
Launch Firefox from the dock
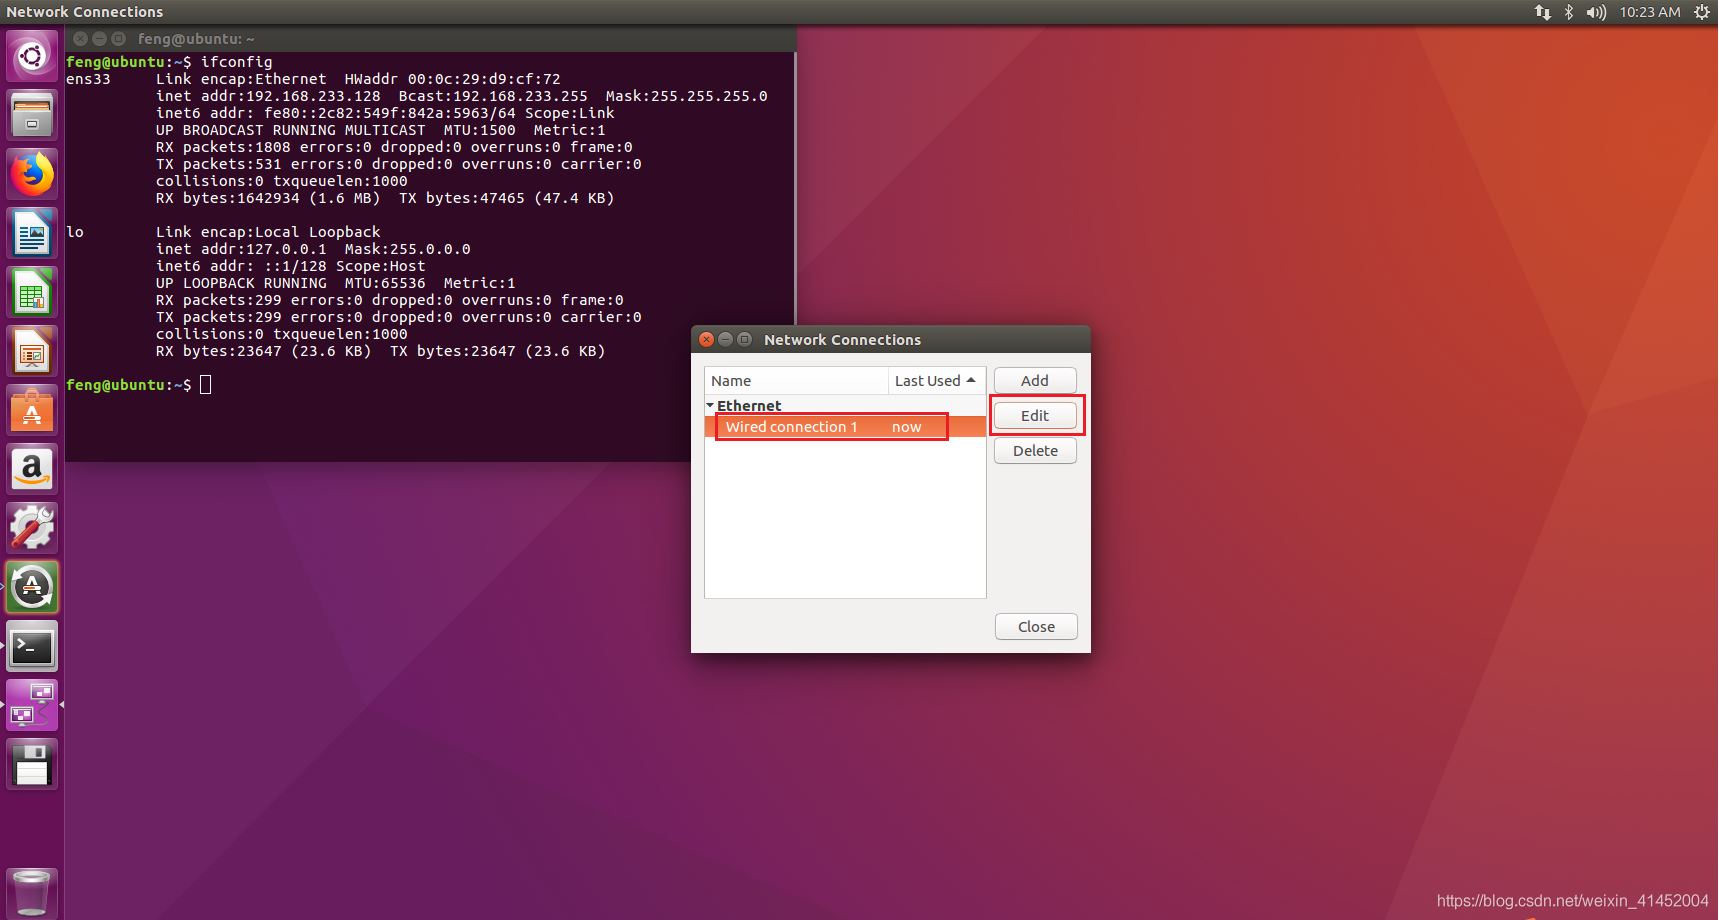[32, 174]
